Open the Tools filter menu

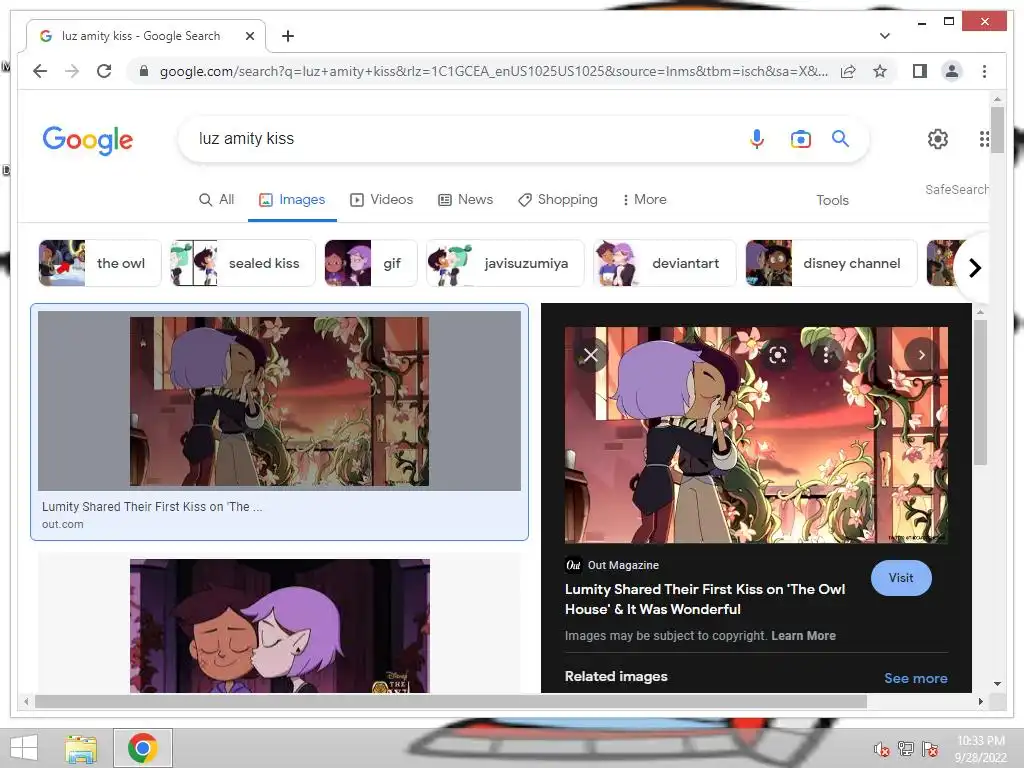click(832, 200)
